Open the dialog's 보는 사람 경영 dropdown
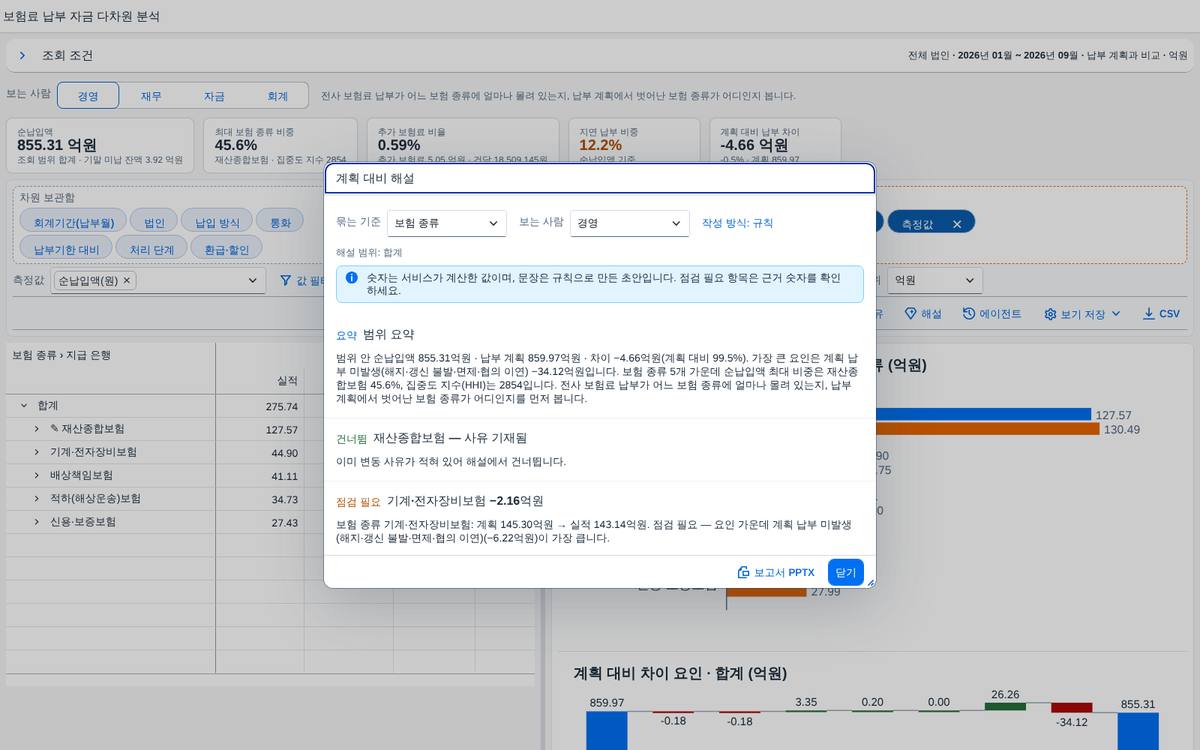1200x750 pixels. (x=630, y=223)
